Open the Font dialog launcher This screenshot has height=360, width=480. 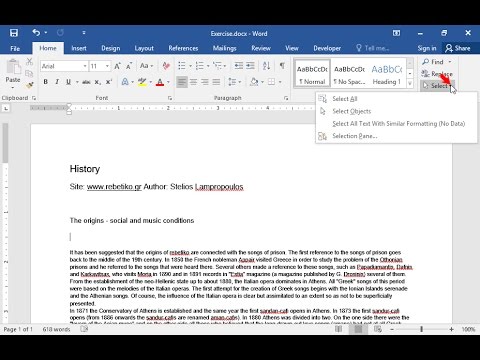(x=170, y=98)
